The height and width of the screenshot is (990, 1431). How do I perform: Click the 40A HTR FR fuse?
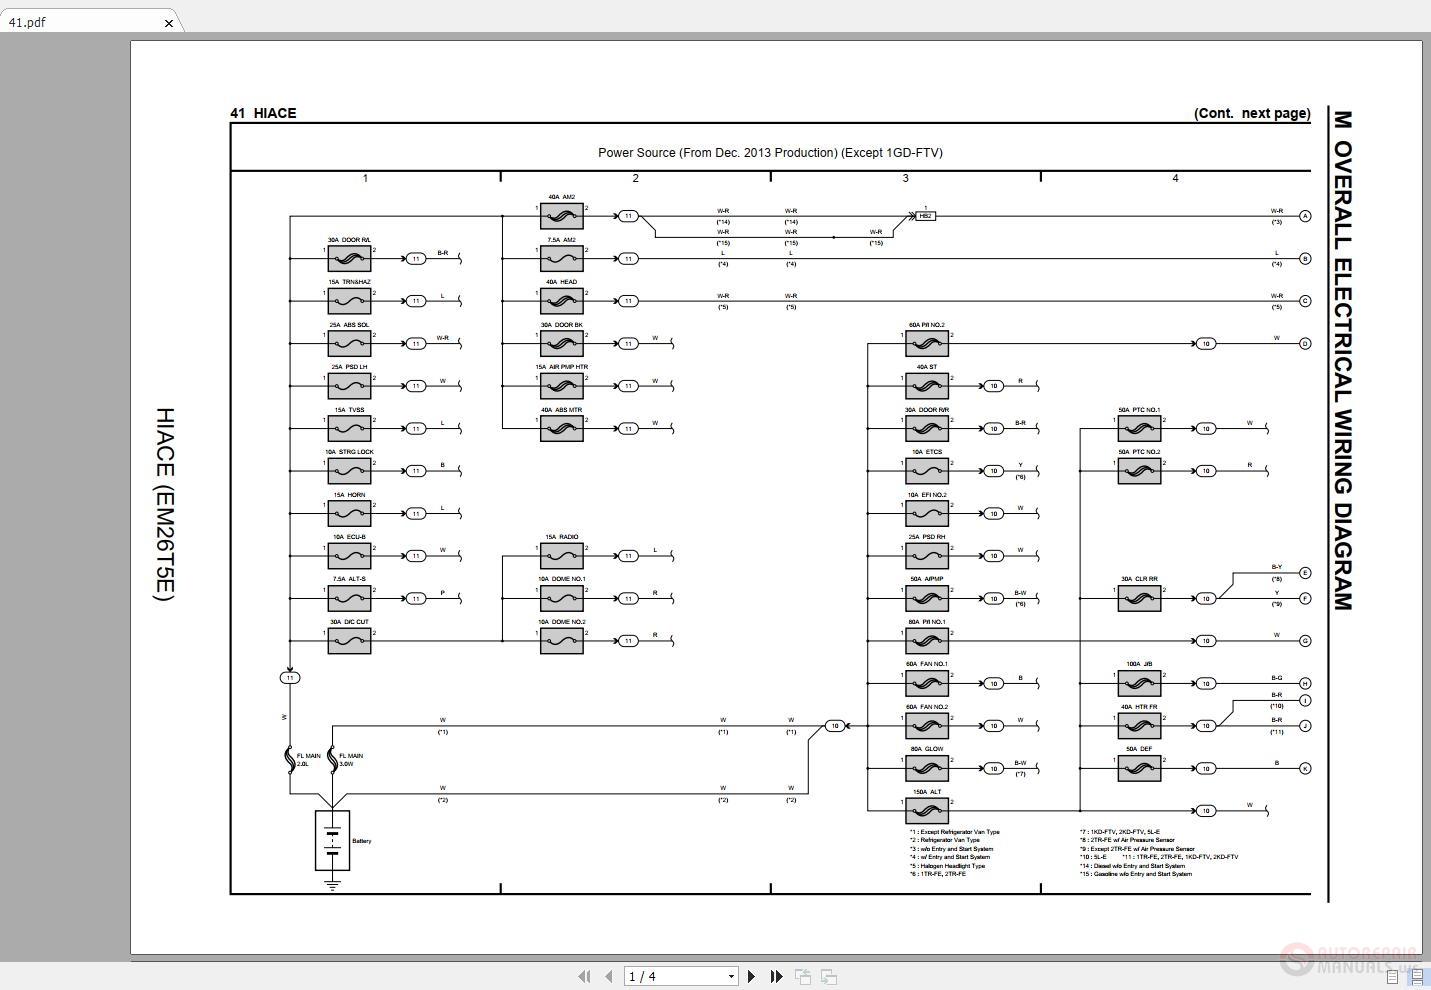(x=1139, y=726)
